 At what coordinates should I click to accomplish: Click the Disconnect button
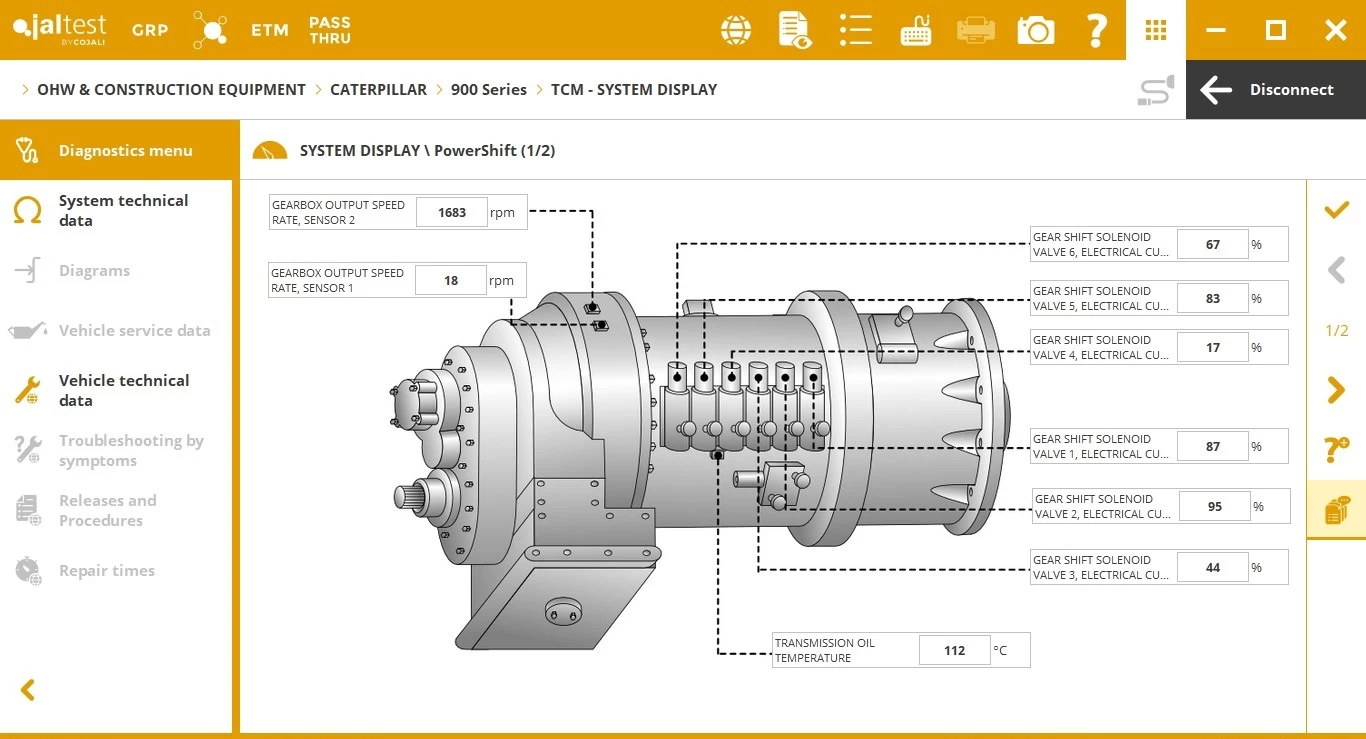[1275, 90]
